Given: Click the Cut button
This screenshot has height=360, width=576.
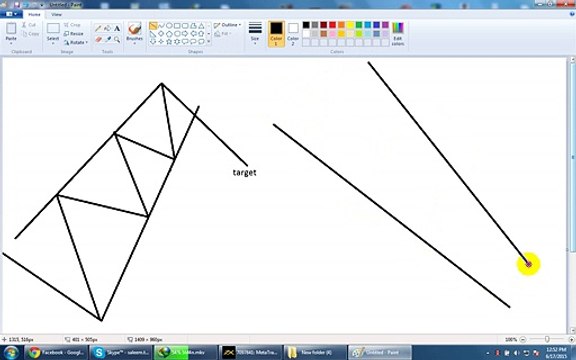Looking at the screenshot, I should pos(29,25).
